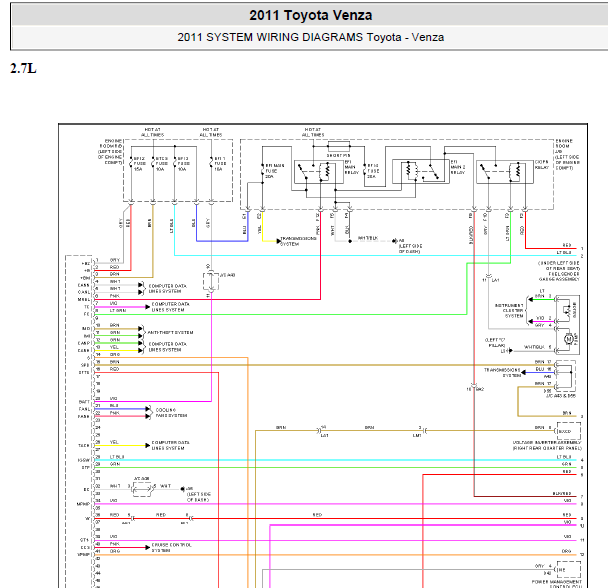Click "TRANSMISSIONS SYSTEM" beside the blue wire arrow
Screen dimensions: 608x588
(502, 373)
